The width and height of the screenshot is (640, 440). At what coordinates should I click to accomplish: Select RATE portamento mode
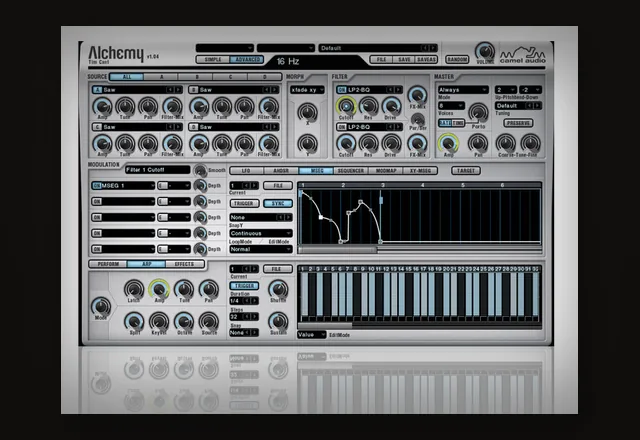click(444, 123)
